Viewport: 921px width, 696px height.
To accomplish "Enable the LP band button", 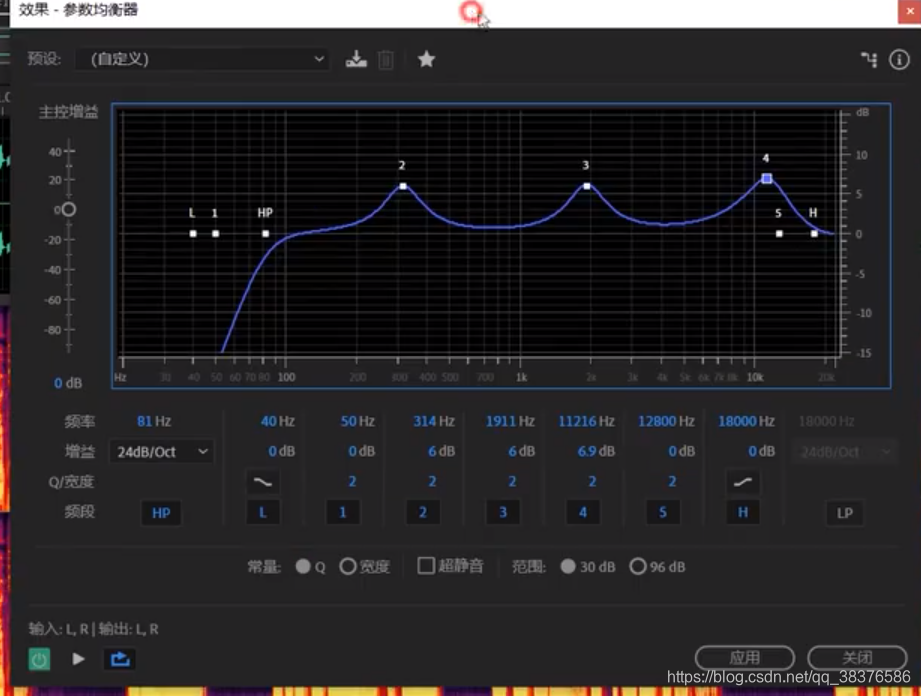I will coord(845,513).
